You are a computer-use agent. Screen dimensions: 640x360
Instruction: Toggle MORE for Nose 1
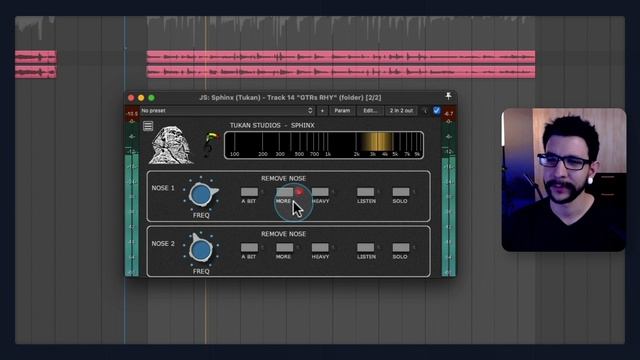pyautogui.click(x=284, y=192)
